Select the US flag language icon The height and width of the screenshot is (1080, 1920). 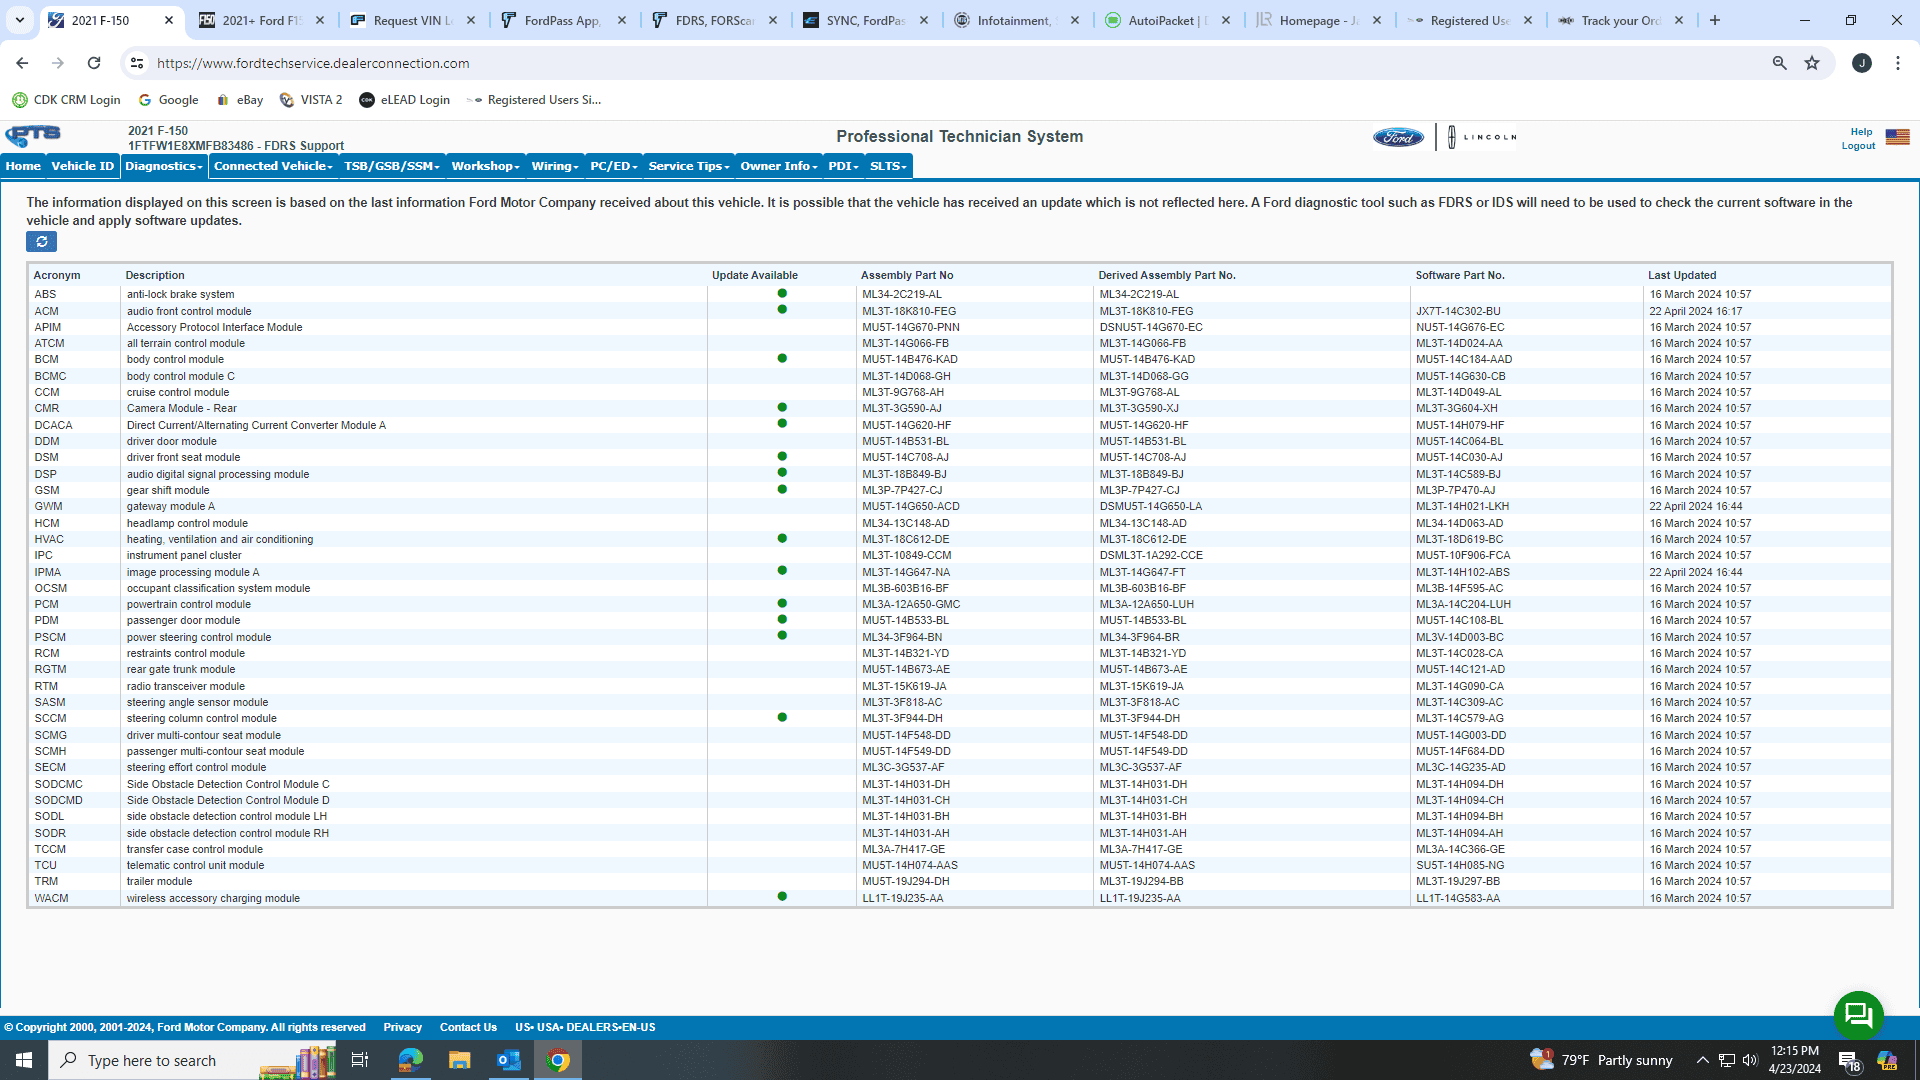tap(1897, 137)
